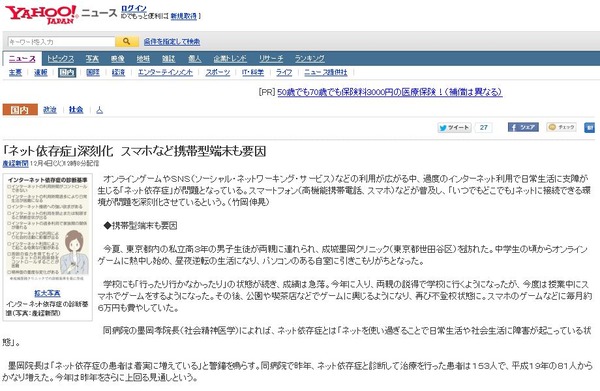Click the IT・科学 category
The image size is (600, 391).
(253, 72)
